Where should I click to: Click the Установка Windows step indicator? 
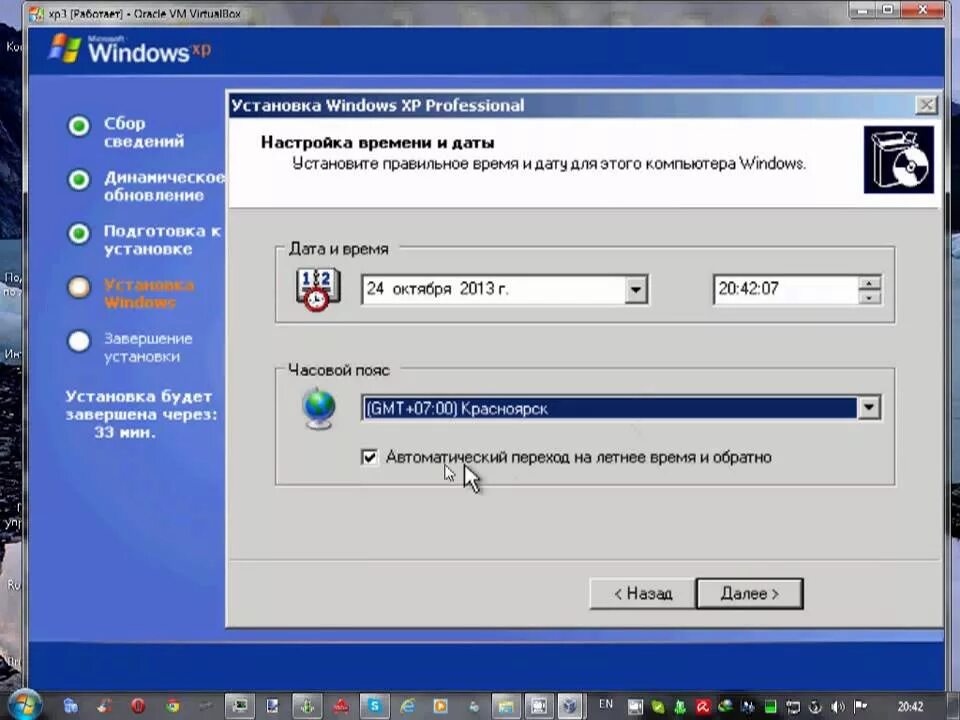coord(79,287)
